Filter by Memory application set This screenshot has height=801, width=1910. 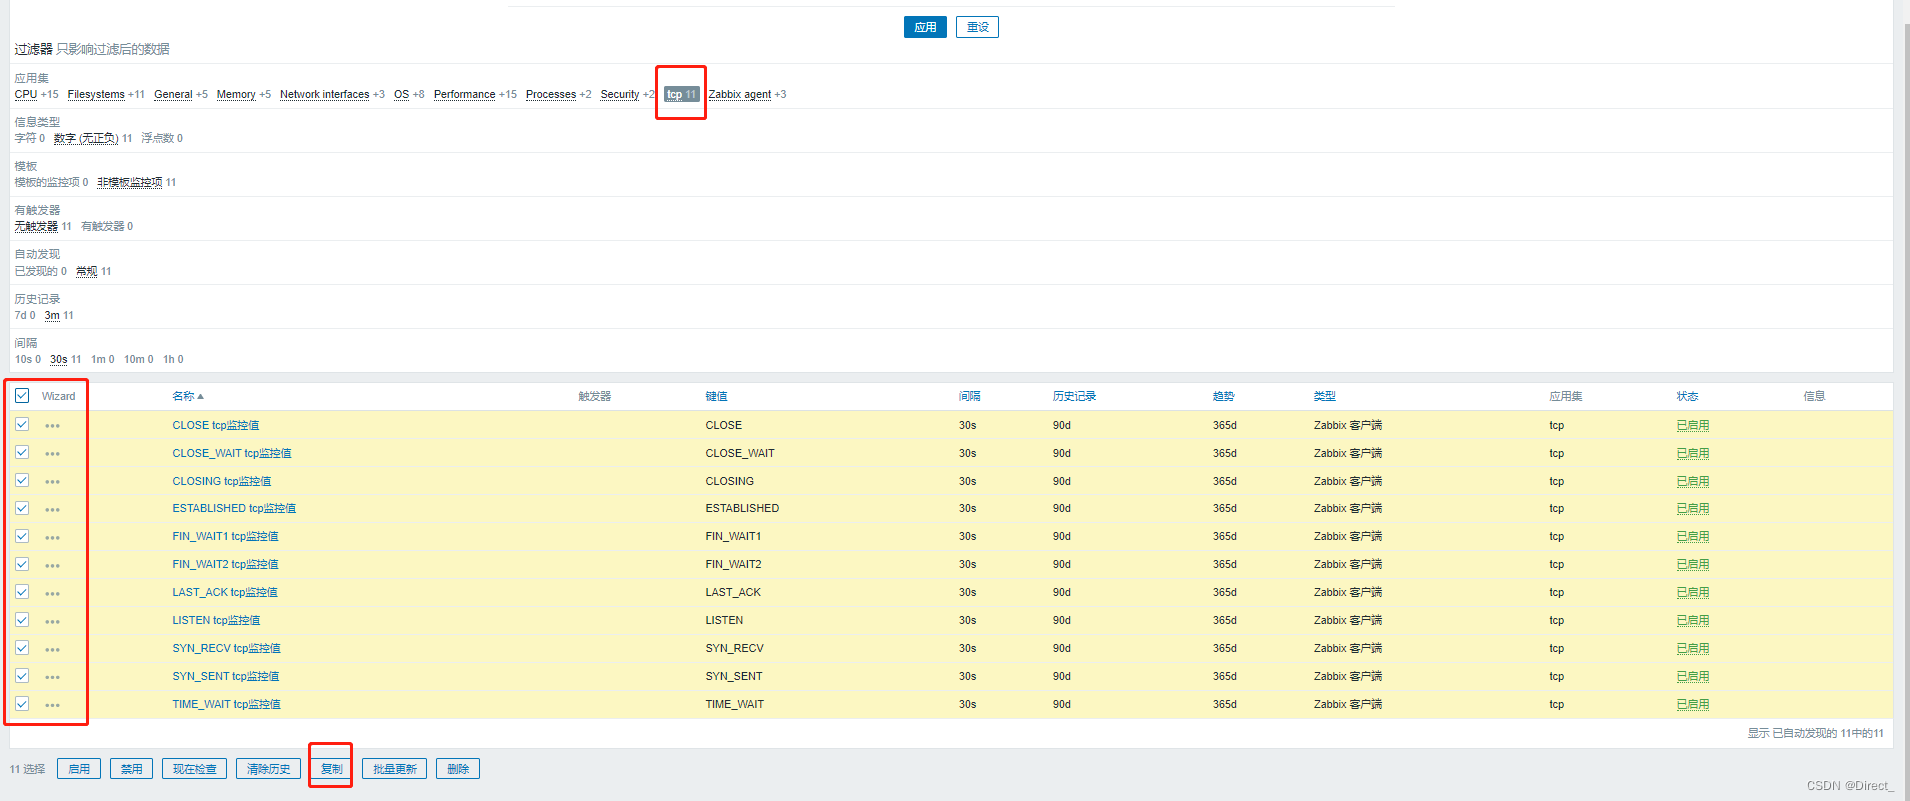pos(236,94)
